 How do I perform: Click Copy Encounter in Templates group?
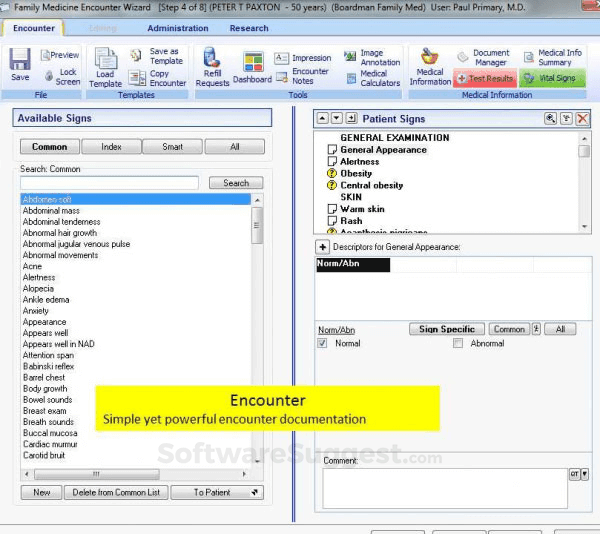[157, 78]
